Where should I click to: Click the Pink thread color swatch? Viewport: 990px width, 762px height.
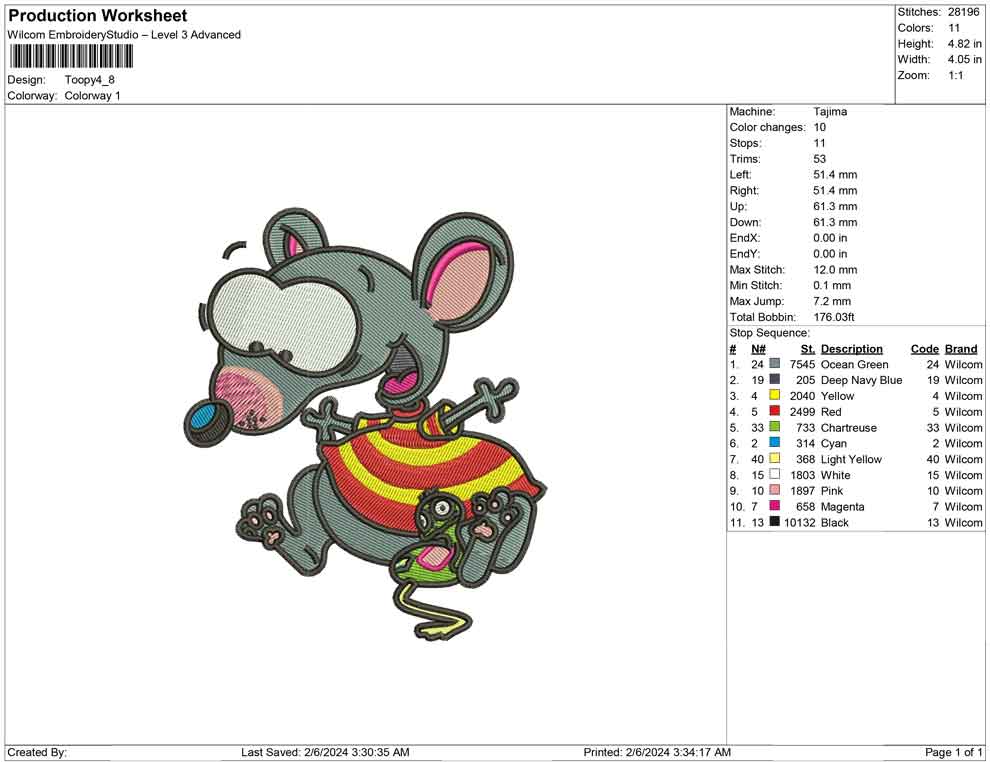[775, 490]
